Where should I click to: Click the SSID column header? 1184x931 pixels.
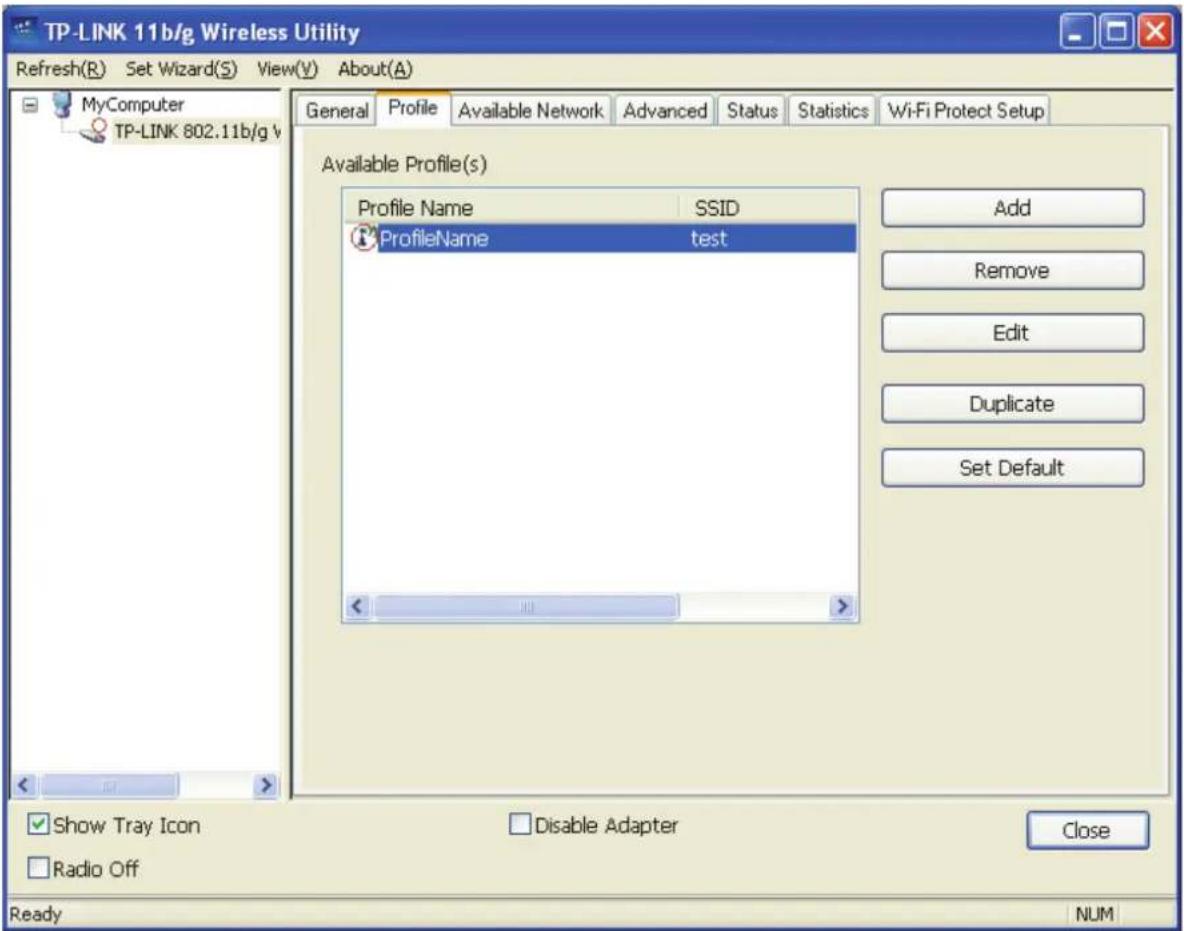coord(768,208)
